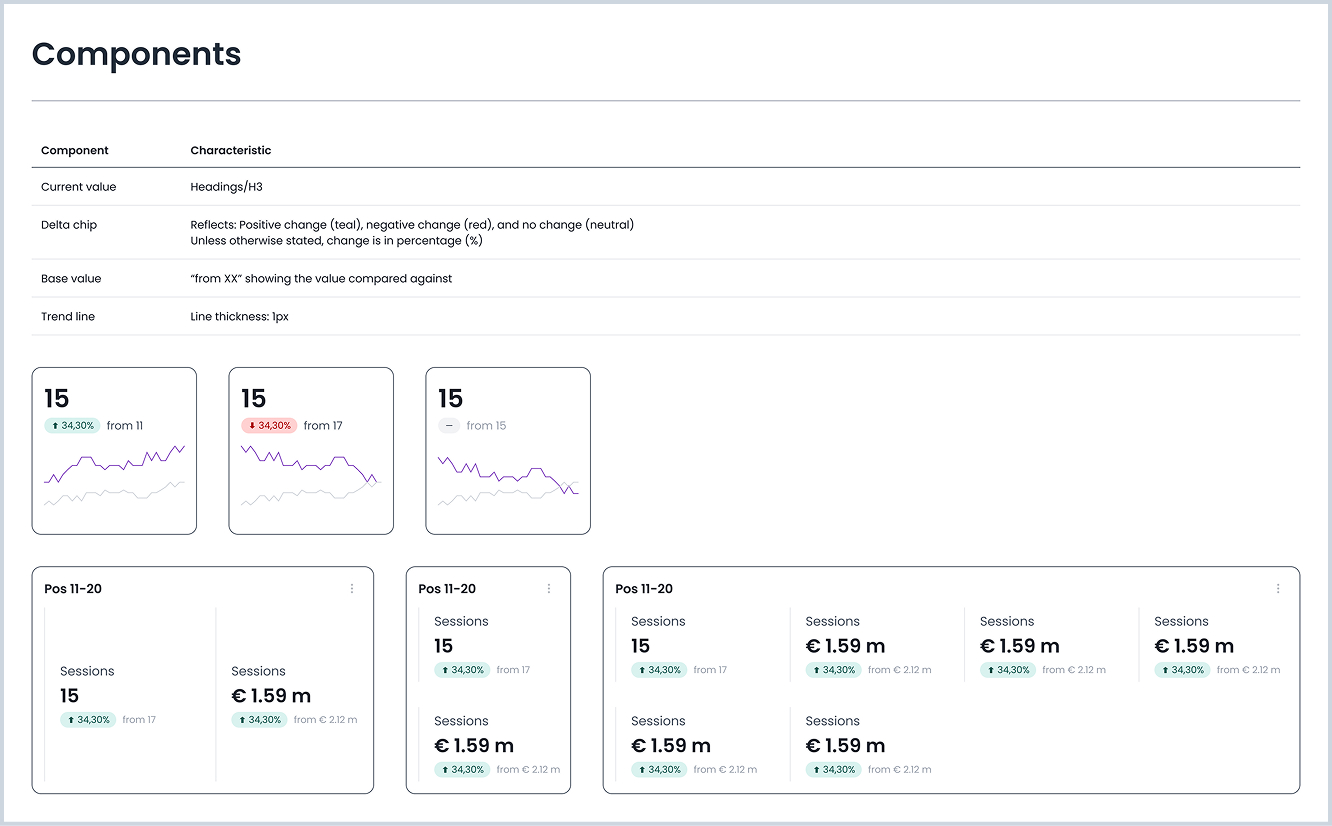The width and height of the screenshot is (1332, 826).
Task: Click the 'from 11' base value label
Action: [124, 425]
